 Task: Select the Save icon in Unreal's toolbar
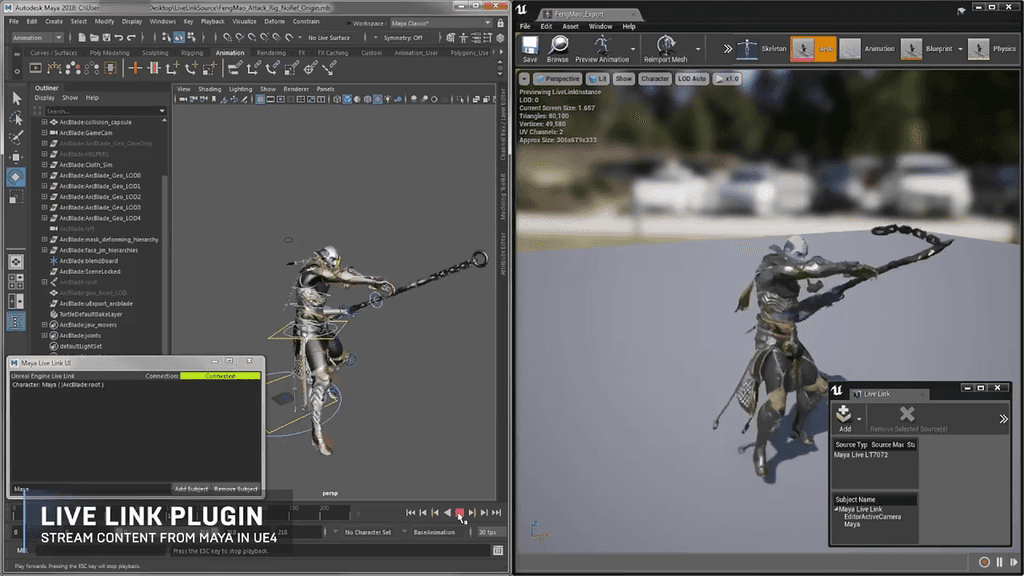point(530,45)
